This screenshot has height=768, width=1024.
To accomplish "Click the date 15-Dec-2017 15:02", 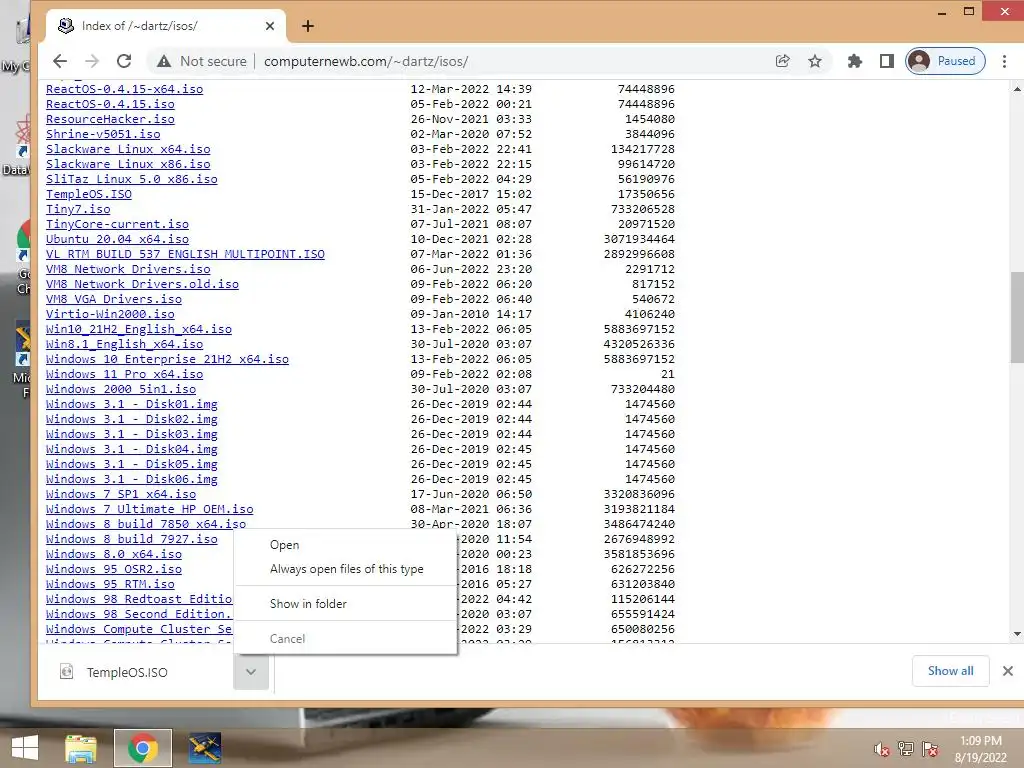I will pyautogui.click(x=471, y=194).
